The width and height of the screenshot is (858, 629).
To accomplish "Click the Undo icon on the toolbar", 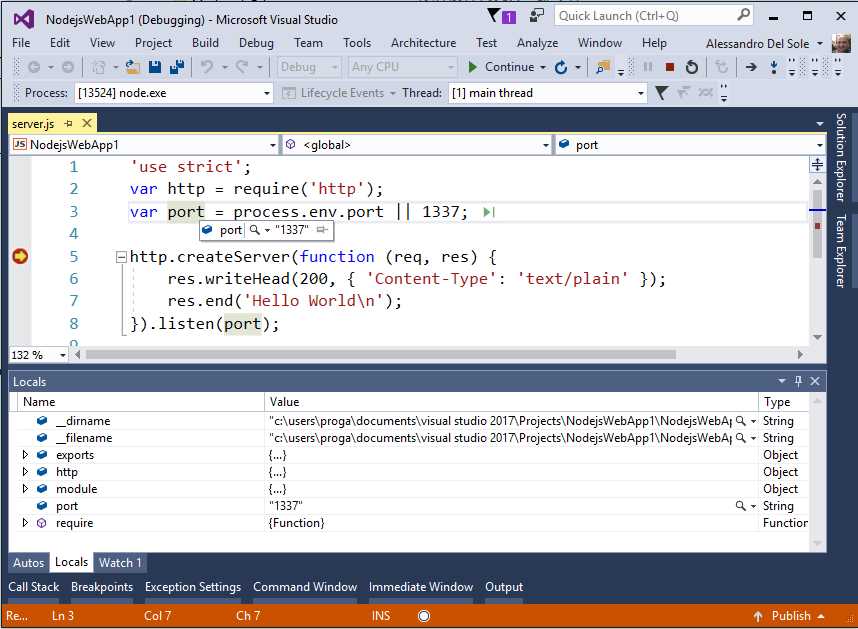I will 206,67.
